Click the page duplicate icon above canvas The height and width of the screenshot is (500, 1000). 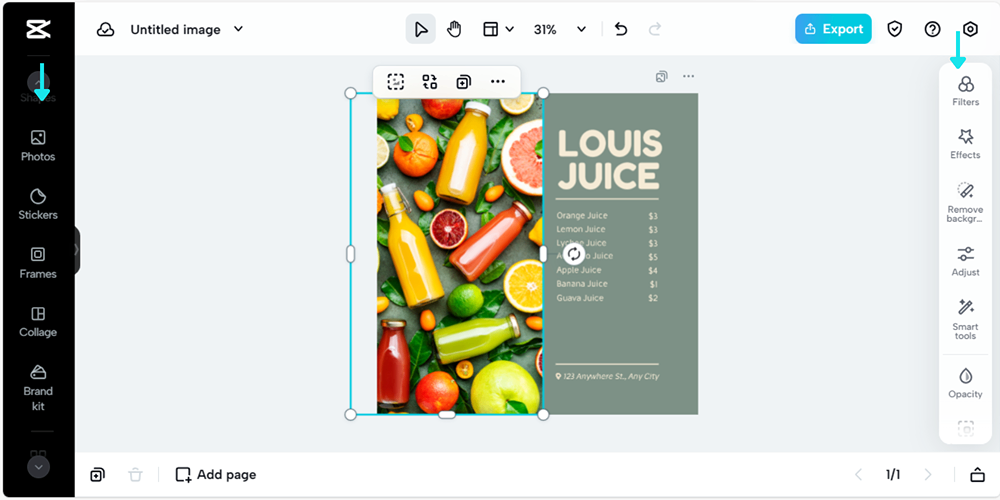click(661, 77)
